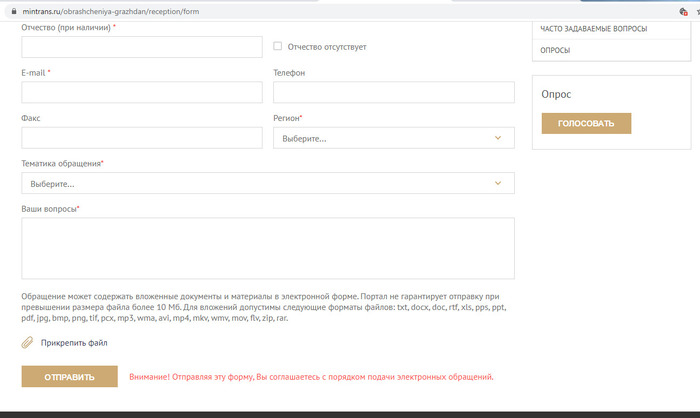This screenshot has width=700, height=418.
Task: Click the Факс input field
Action: [141, 138]
